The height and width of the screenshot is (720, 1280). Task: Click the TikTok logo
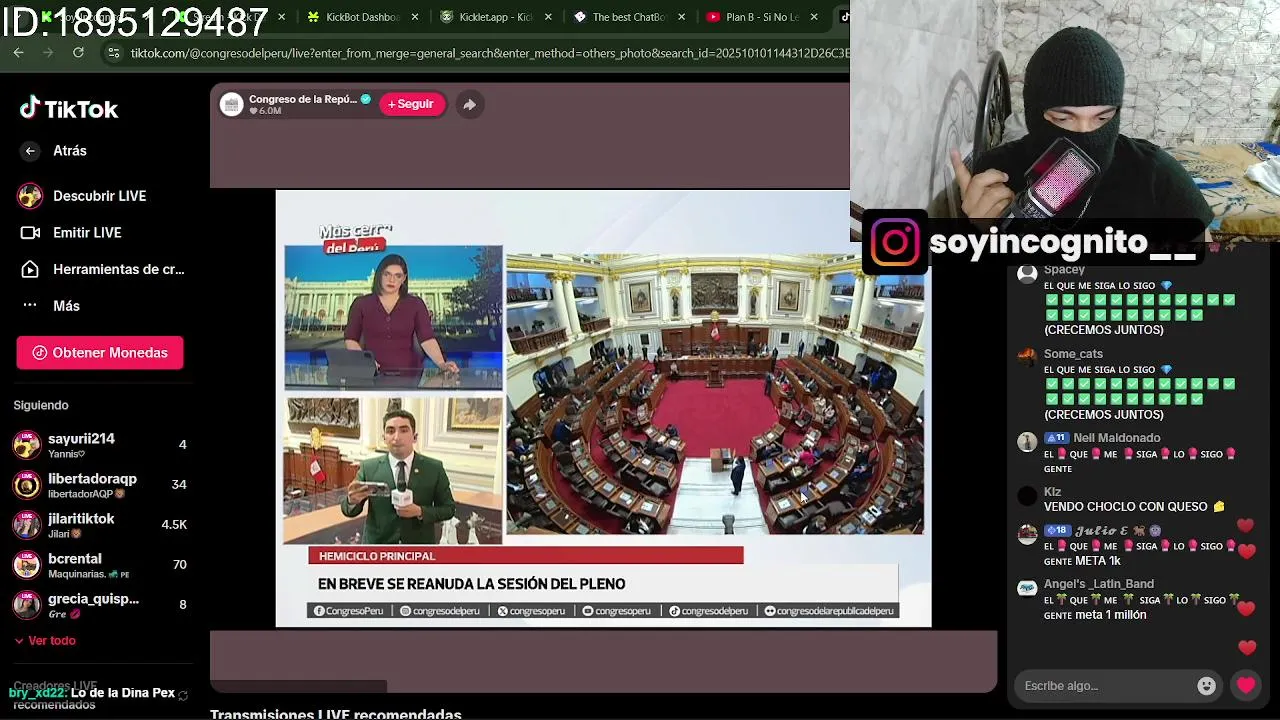point(69,109)
